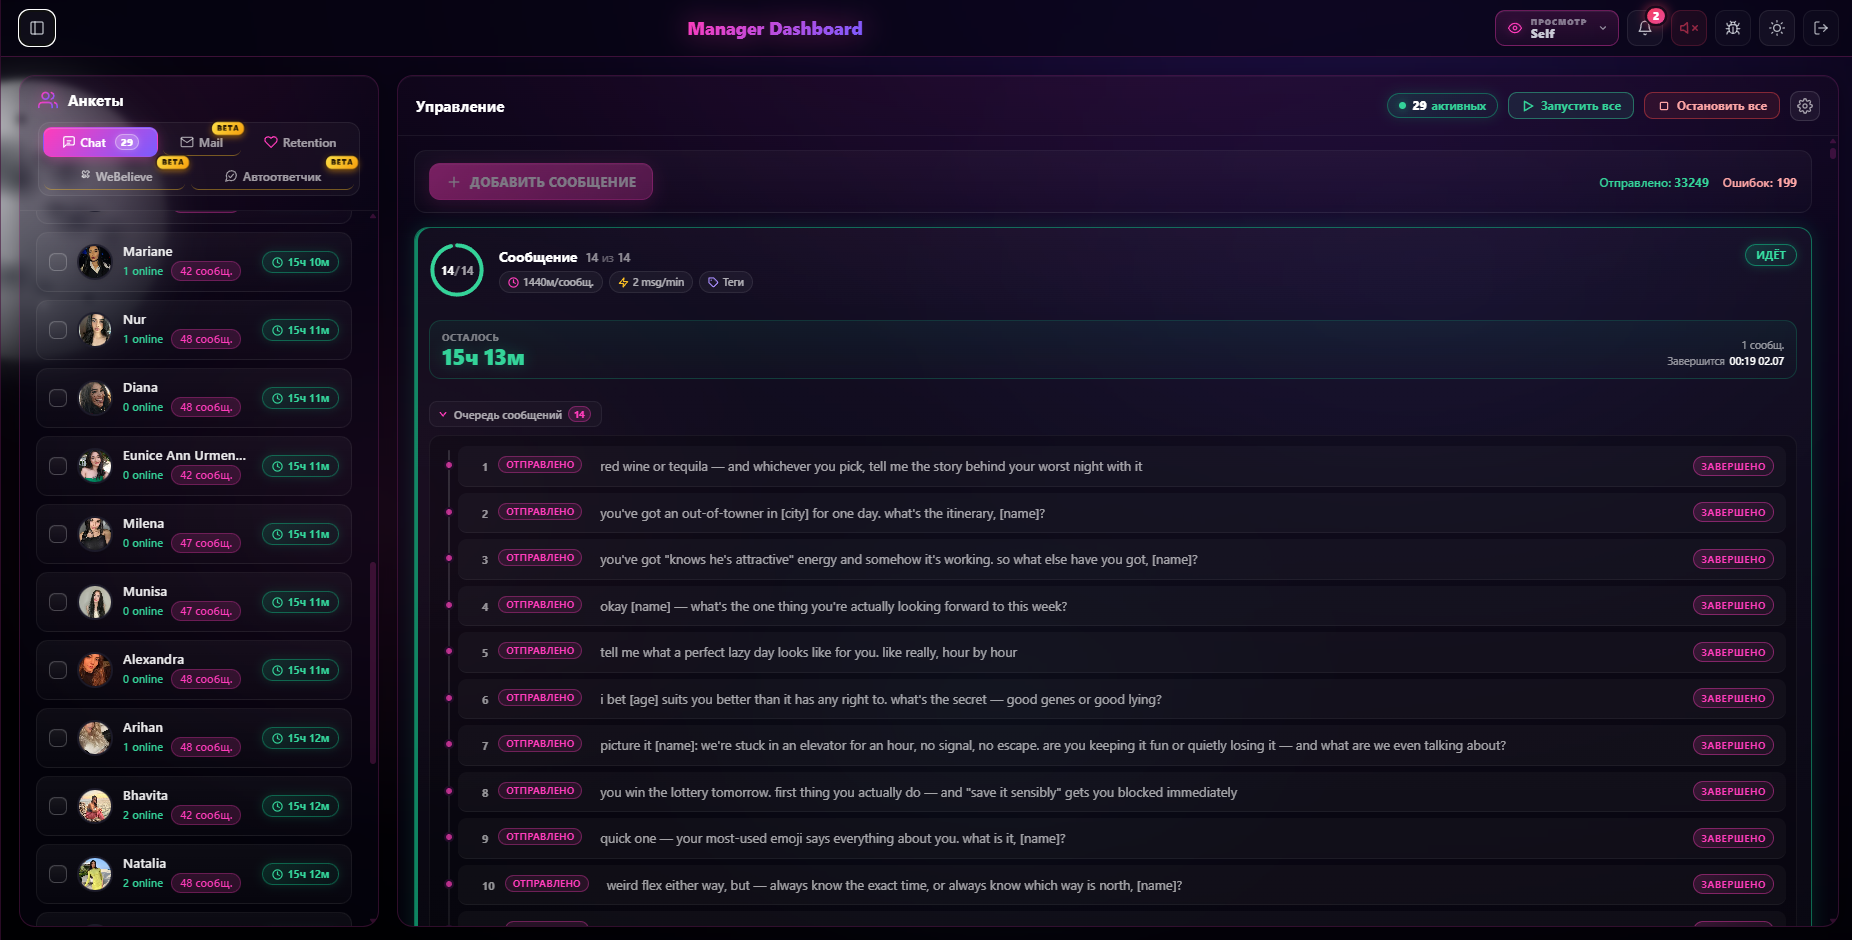Click the 14/14 circular progress ring
1852x940 pixels.
point(457,270)
